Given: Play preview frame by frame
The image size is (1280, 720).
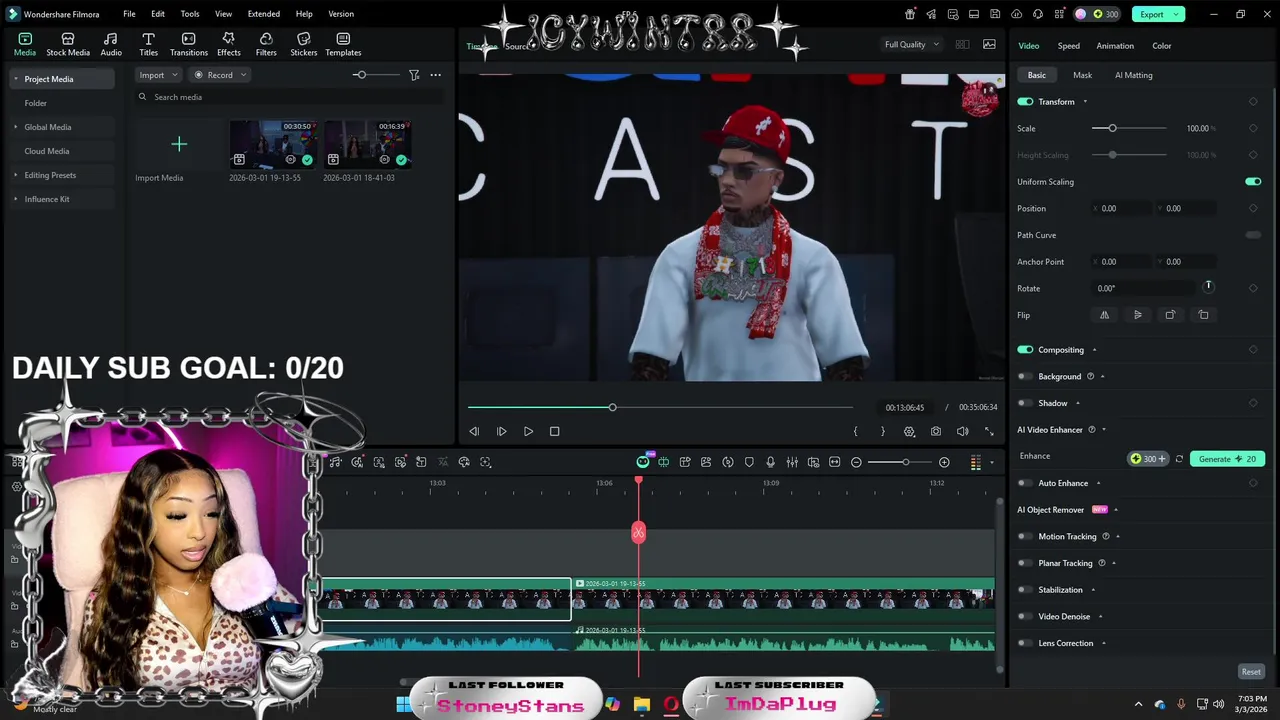Looking at the screenshot, I should coord(501,431).
